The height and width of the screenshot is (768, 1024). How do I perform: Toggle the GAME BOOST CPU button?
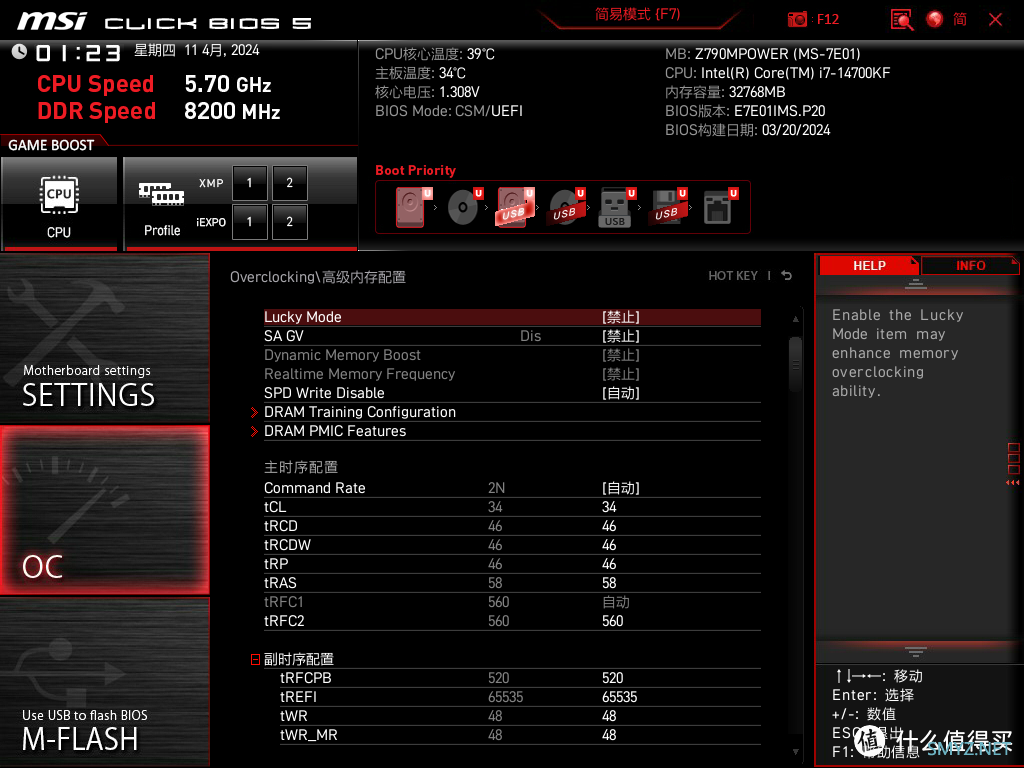coord(59,204)
